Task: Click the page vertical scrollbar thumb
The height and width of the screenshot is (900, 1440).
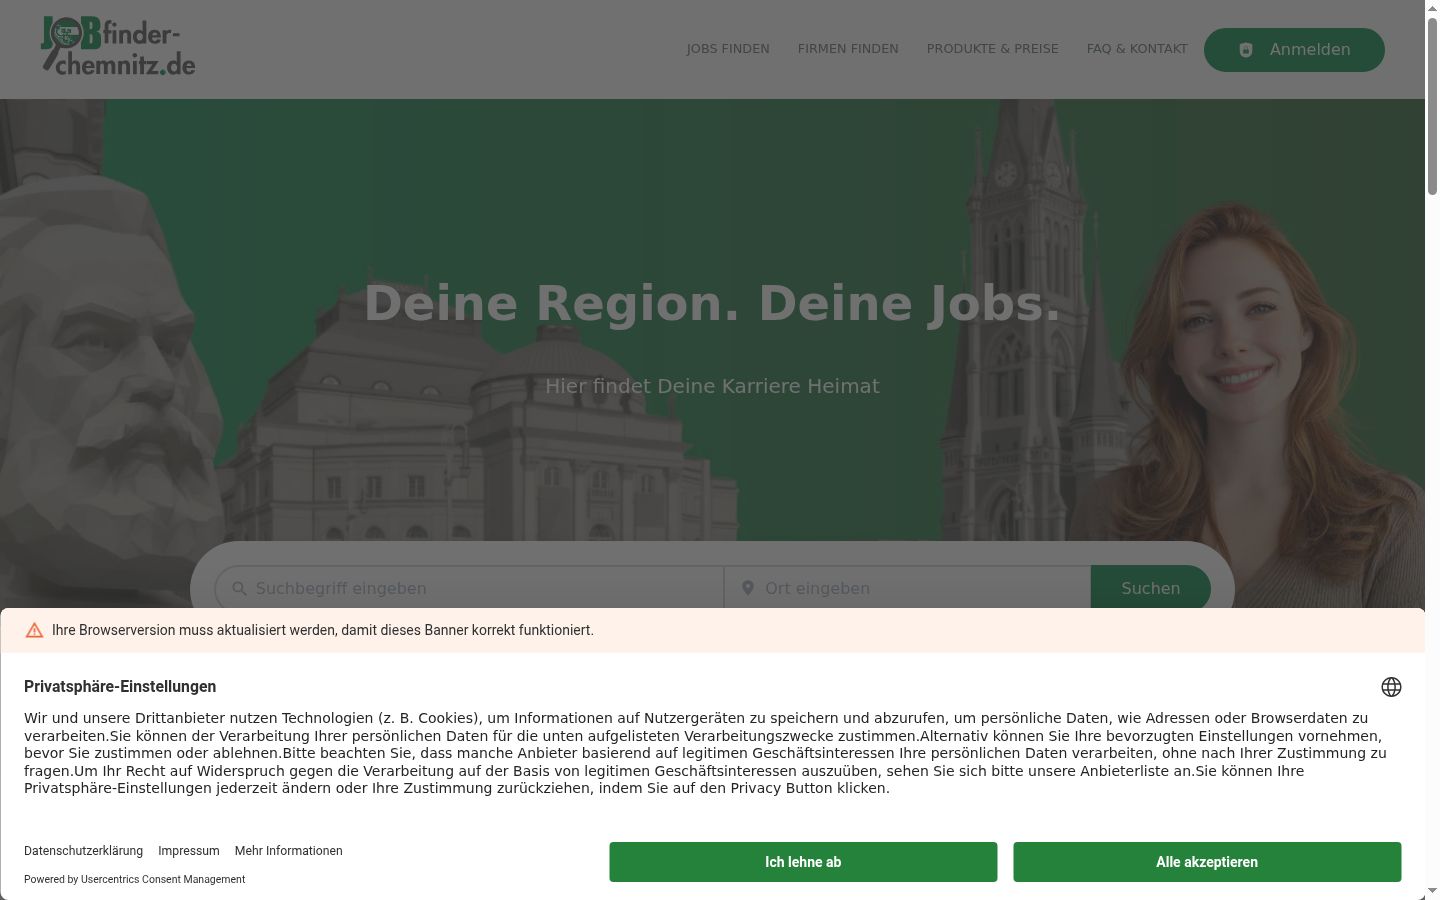Action: [x=1432, y=105]
